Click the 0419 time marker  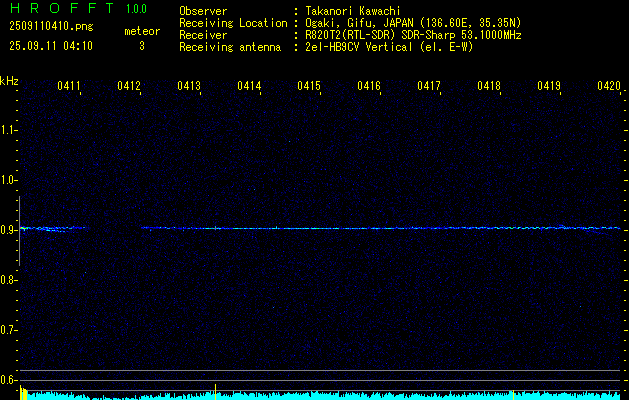coord(549,86)
